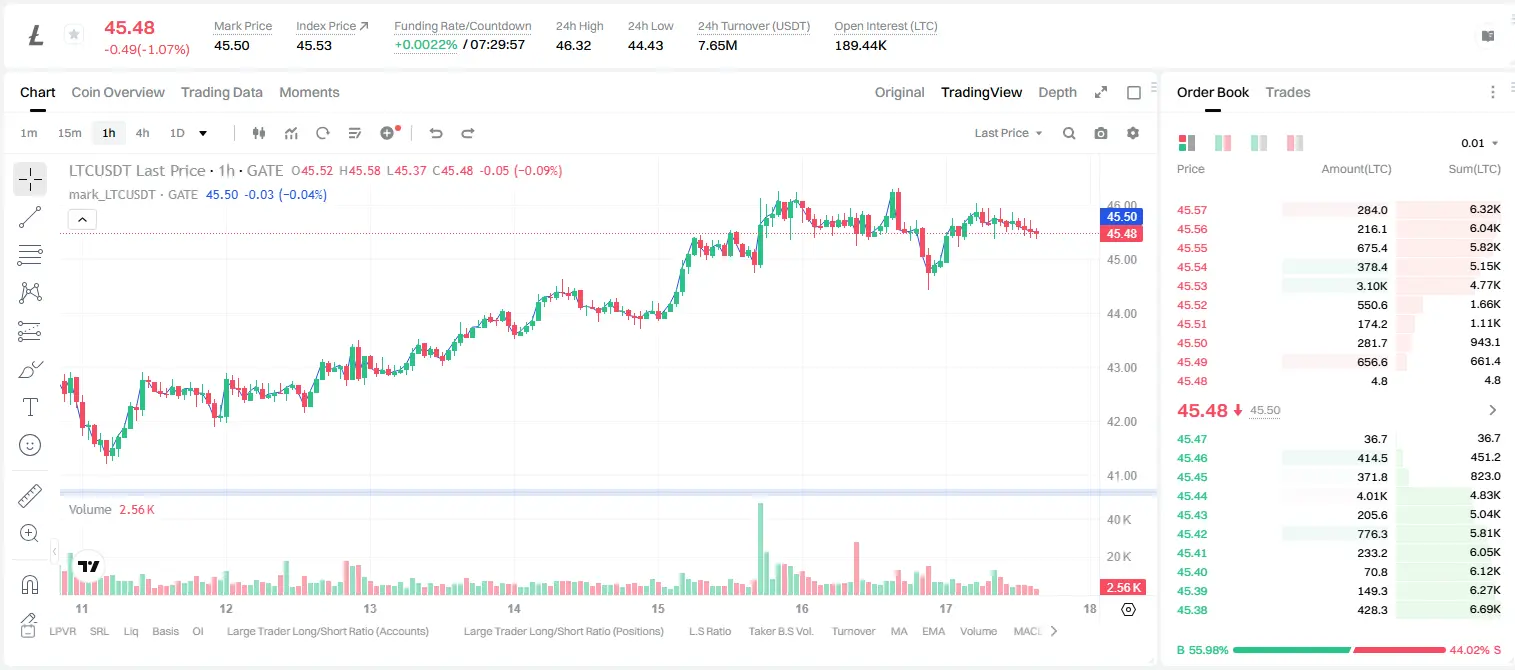Undo the last chart action

point(435,133)
